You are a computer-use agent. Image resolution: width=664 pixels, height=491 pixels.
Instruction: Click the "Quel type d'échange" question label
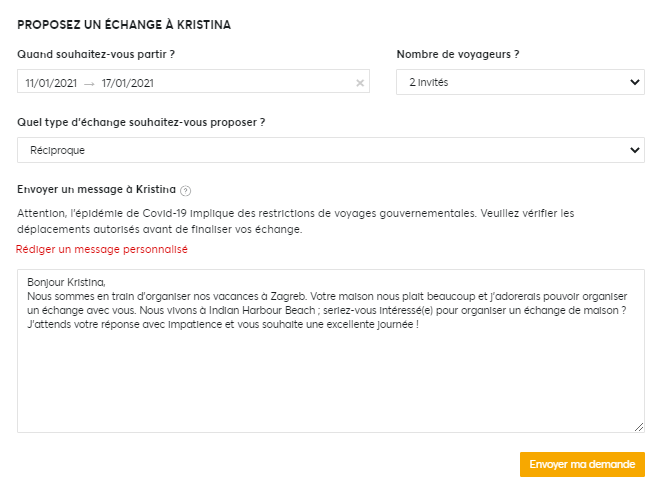[141, 122]
